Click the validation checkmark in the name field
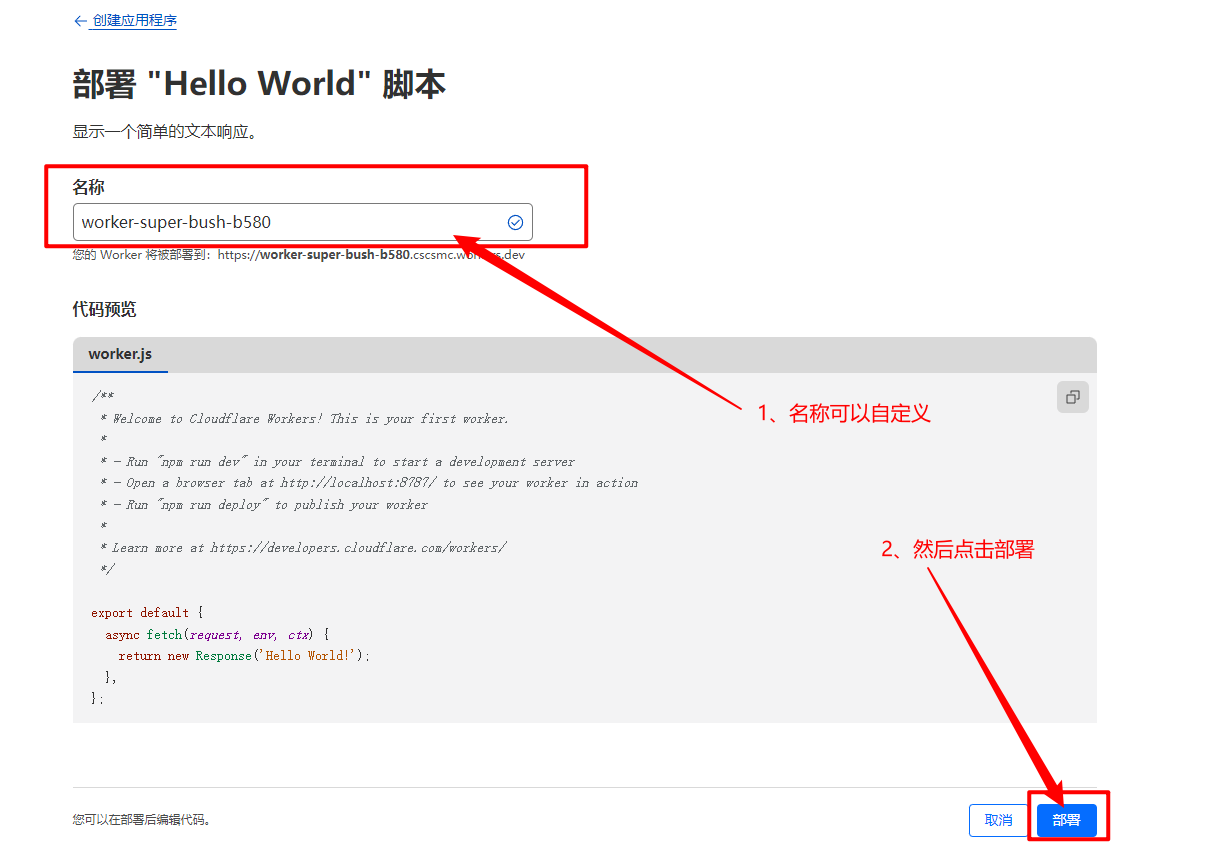 (515, 222)
